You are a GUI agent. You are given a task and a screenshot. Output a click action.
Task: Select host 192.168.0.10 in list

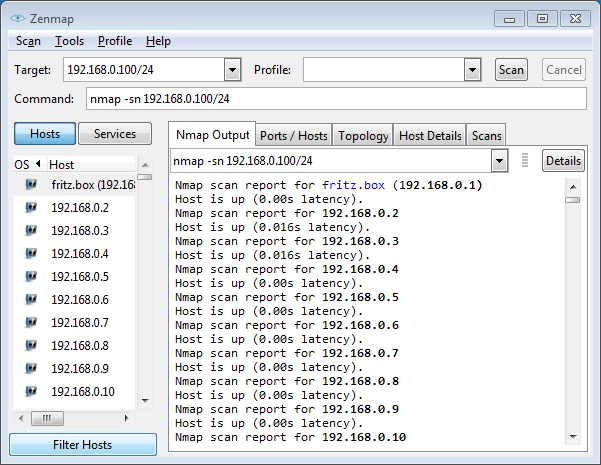pos(74,391)
